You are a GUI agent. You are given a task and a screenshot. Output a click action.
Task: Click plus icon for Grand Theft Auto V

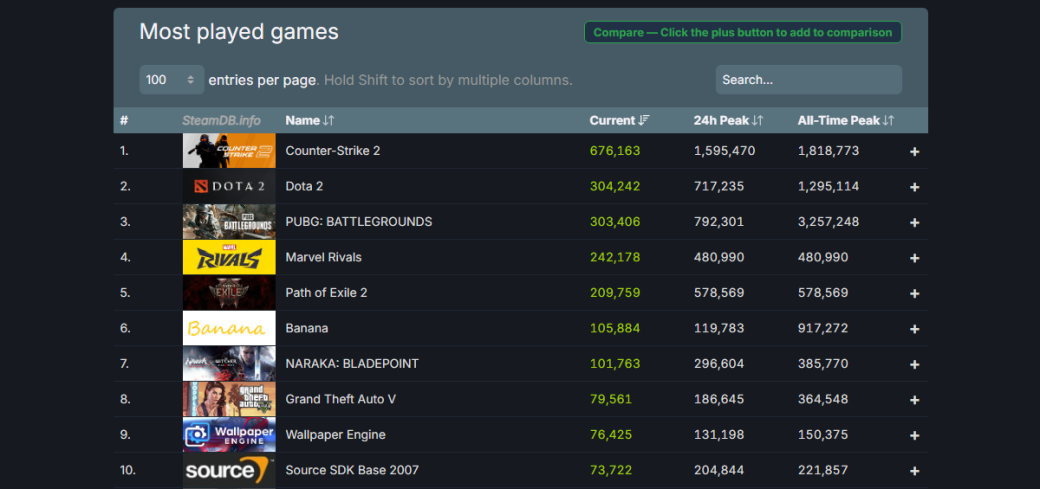point(914,400)
